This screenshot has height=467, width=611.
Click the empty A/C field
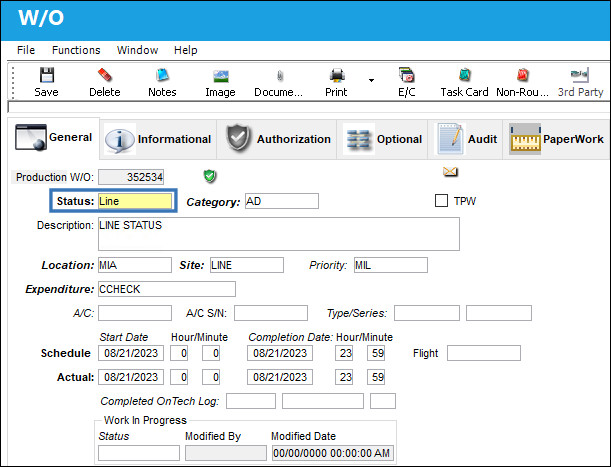(x=135, y=313)
